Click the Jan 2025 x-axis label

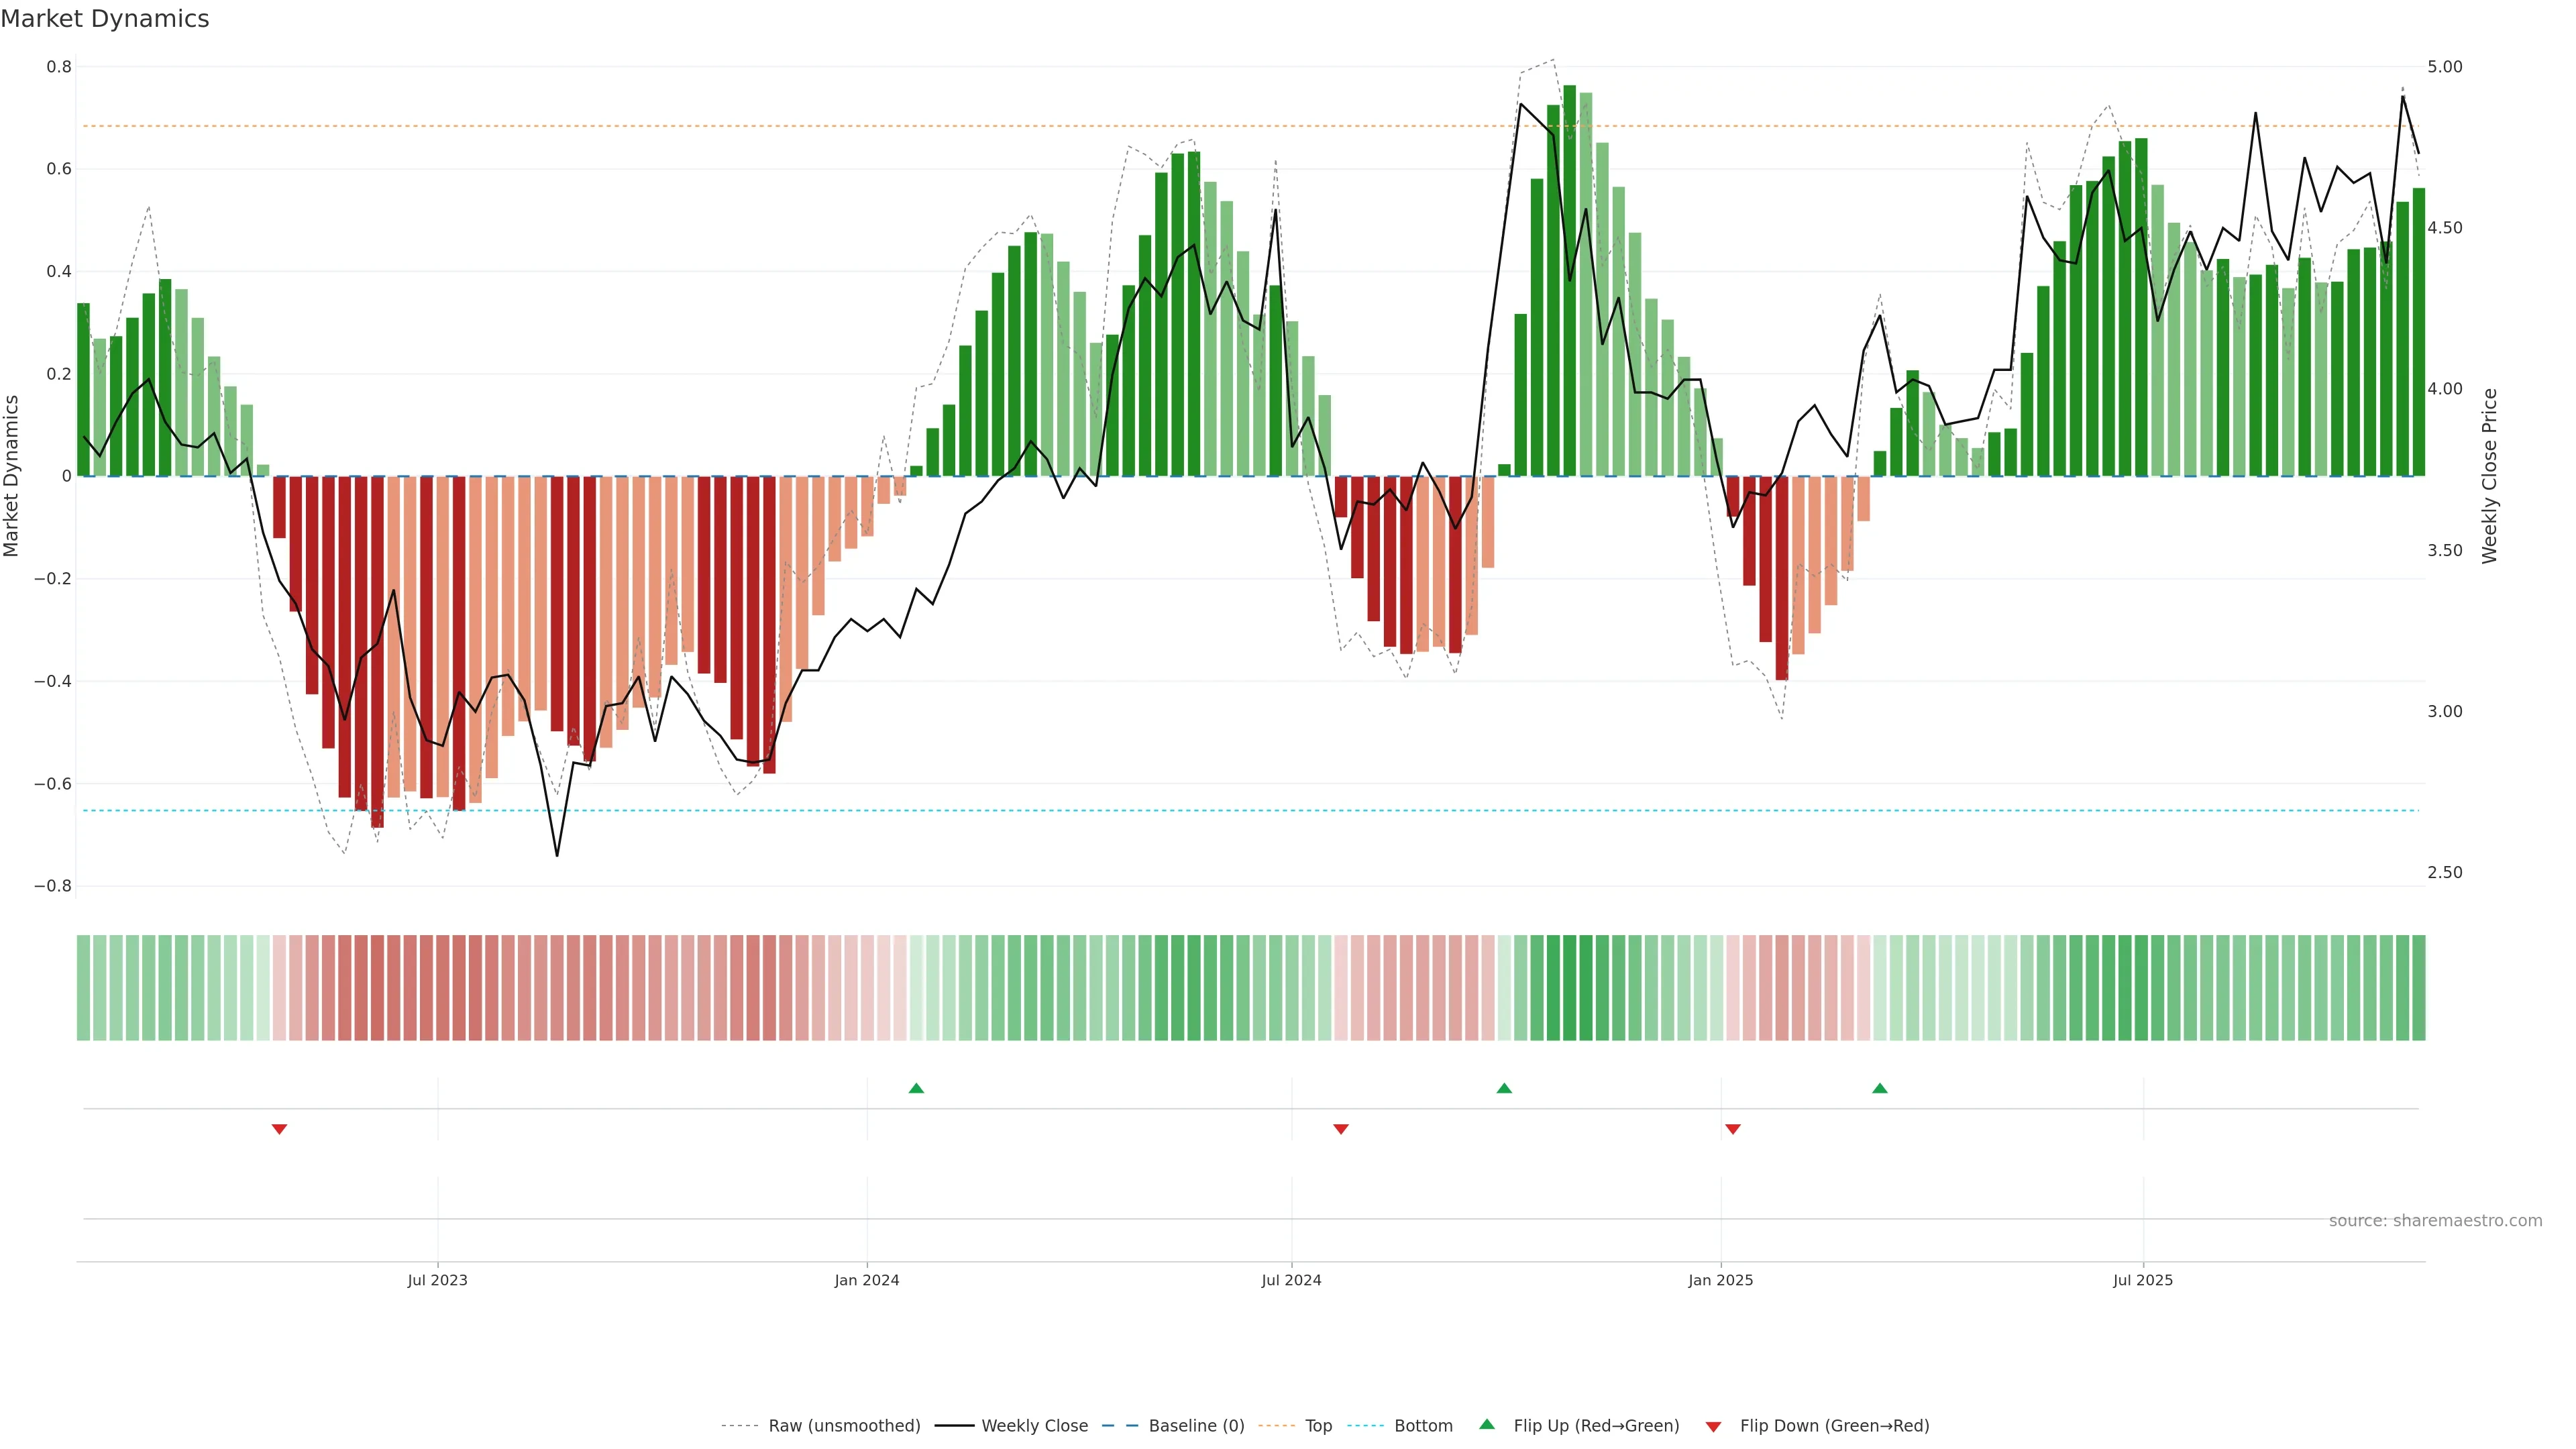tap(1720, 1280)
